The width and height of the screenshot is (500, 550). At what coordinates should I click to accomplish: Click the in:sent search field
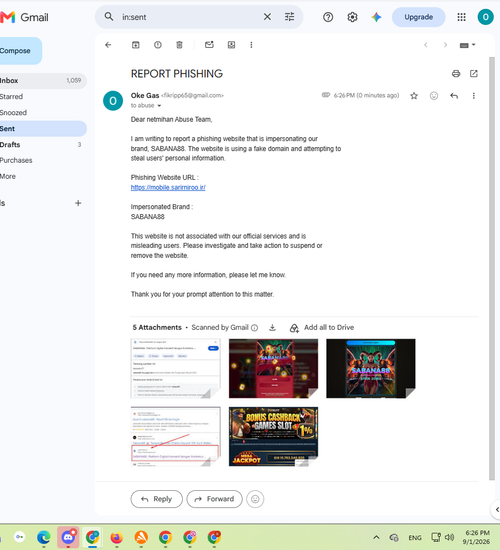[x=189, y=17]
